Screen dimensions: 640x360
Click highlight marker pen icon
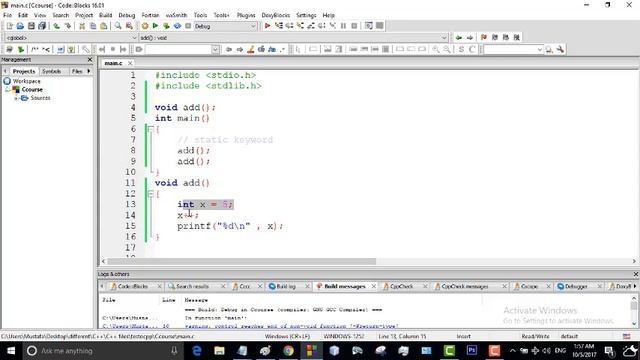coord(251,49)
